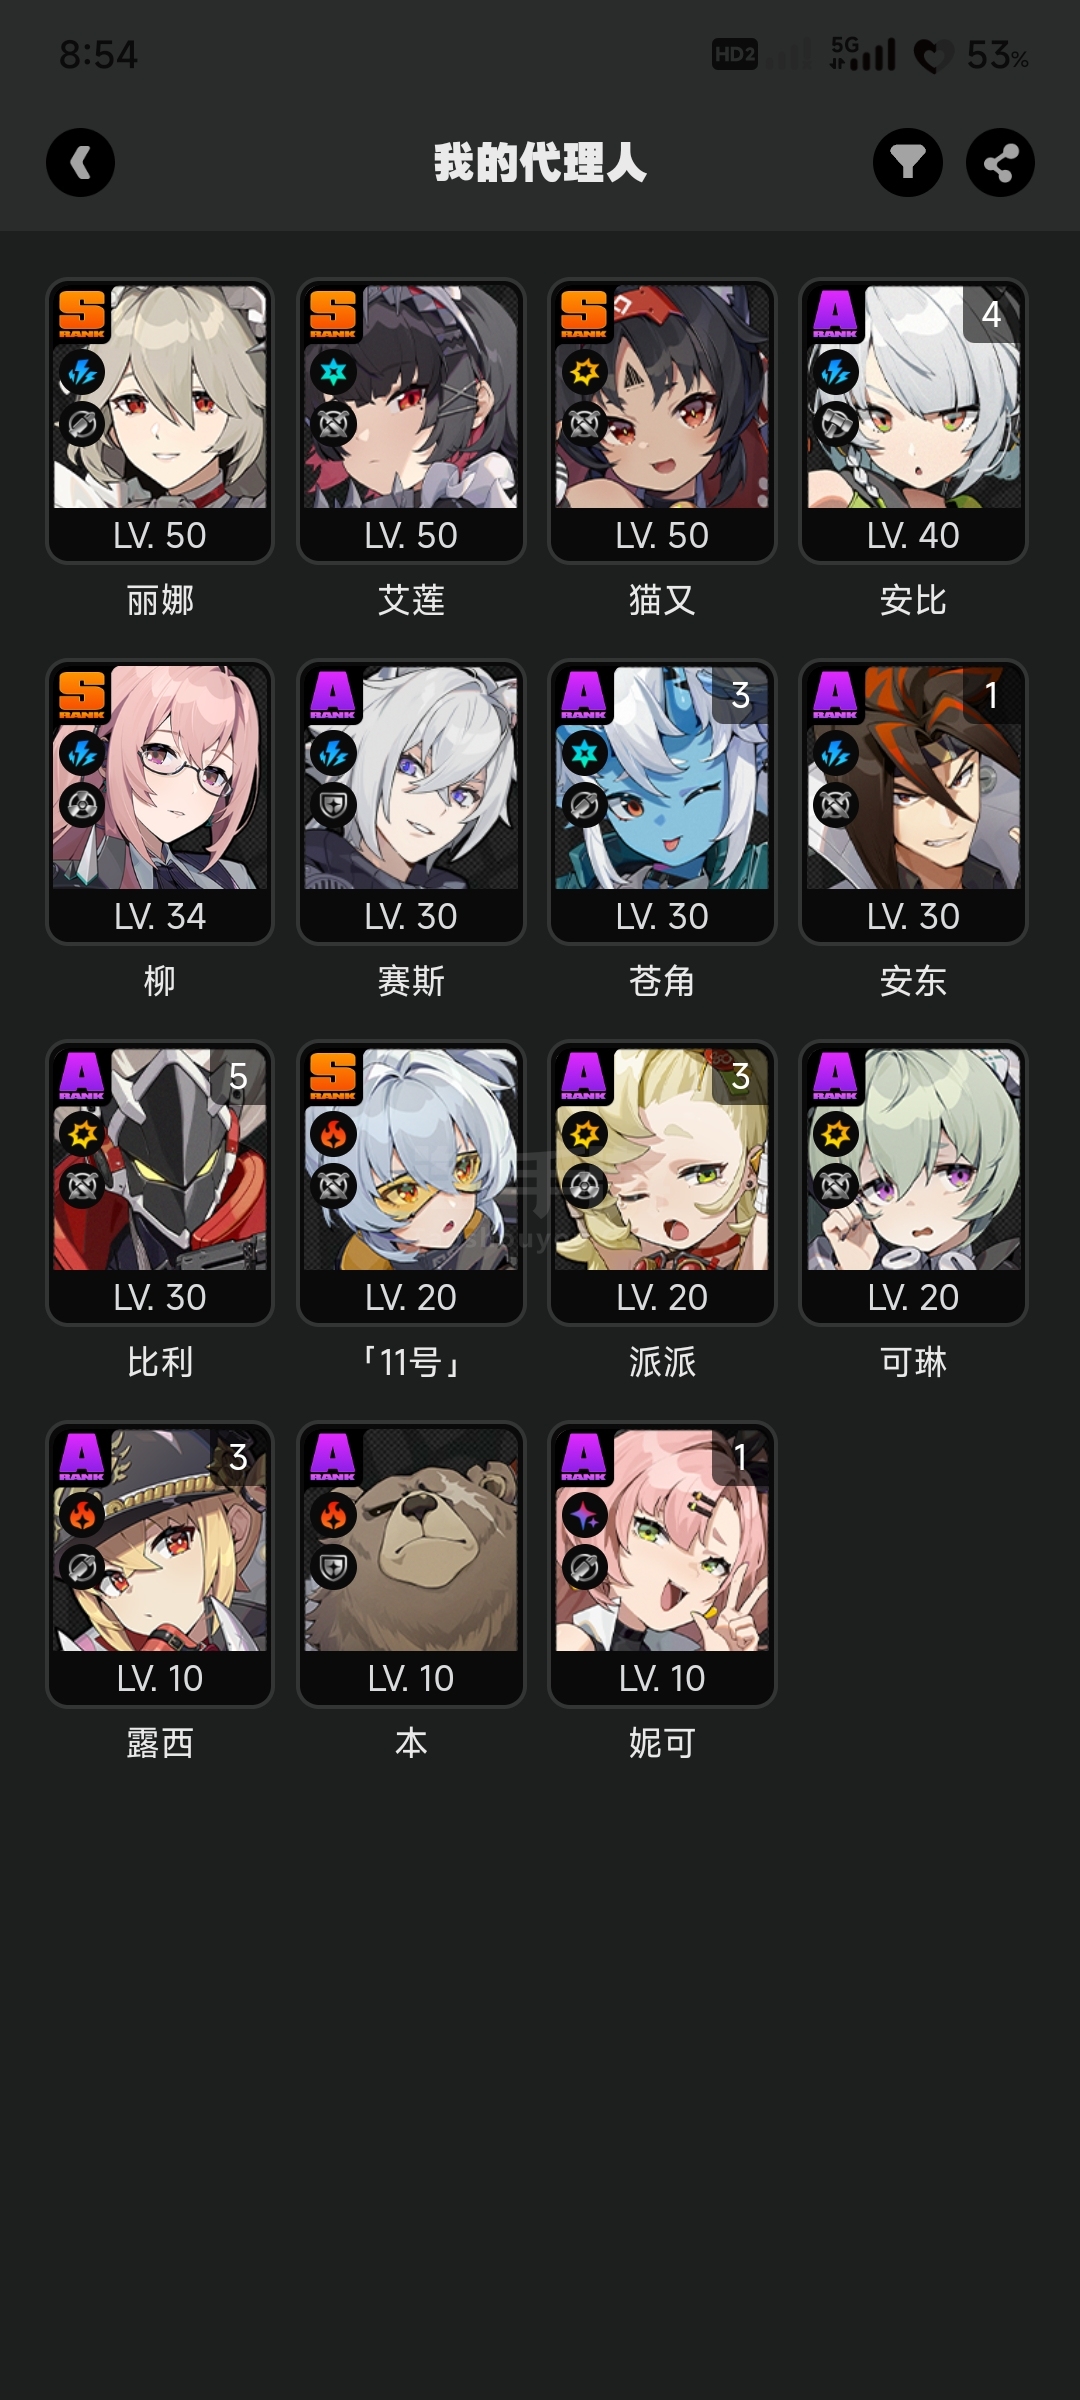Click the ice attribute icon on 艾莲's card

333,373
